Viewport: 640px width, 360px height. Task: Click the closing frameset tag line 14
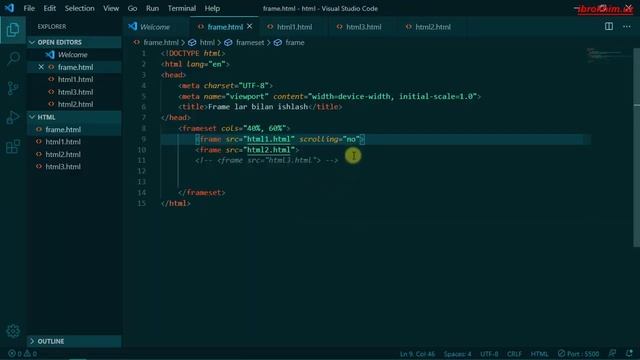click(x=202, y=193)
